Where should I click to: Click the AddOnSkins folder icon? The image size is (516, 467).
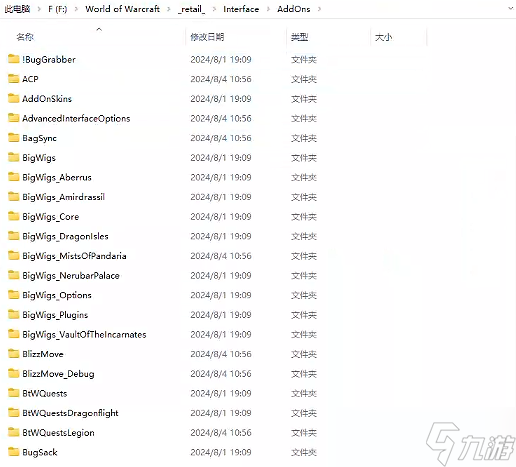pos(13,99)
